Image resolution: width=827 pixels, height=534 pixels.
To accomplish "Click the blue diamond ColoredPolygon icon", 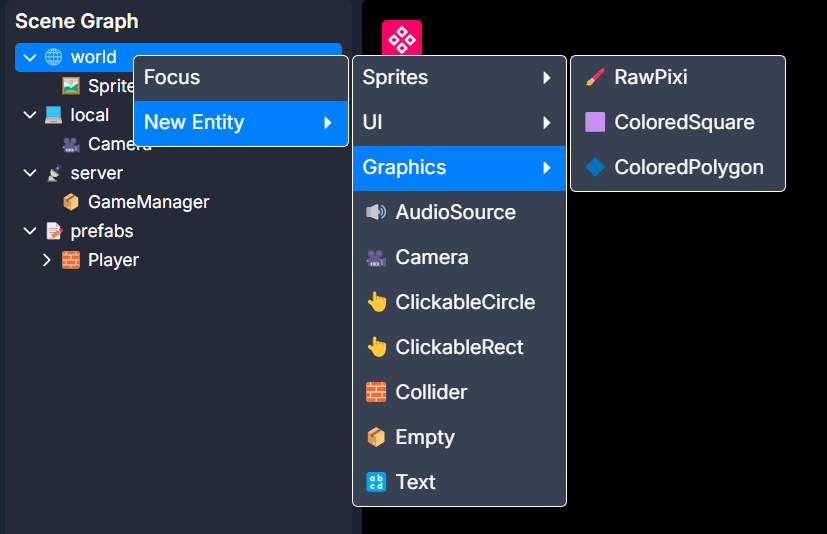I will click(595, 167).
